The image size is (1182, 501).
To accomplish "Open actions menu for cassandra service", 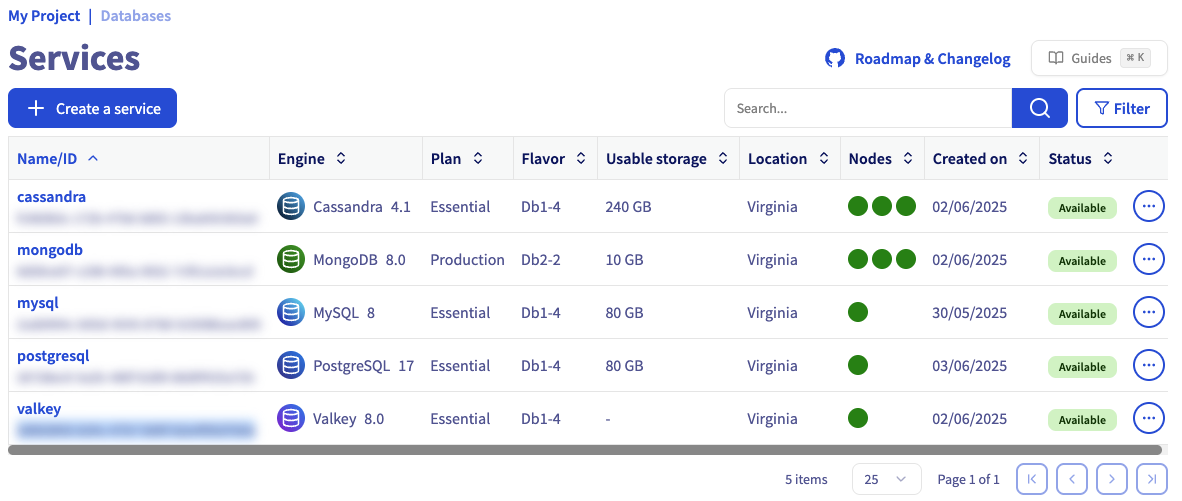I will pos(1148,206).
